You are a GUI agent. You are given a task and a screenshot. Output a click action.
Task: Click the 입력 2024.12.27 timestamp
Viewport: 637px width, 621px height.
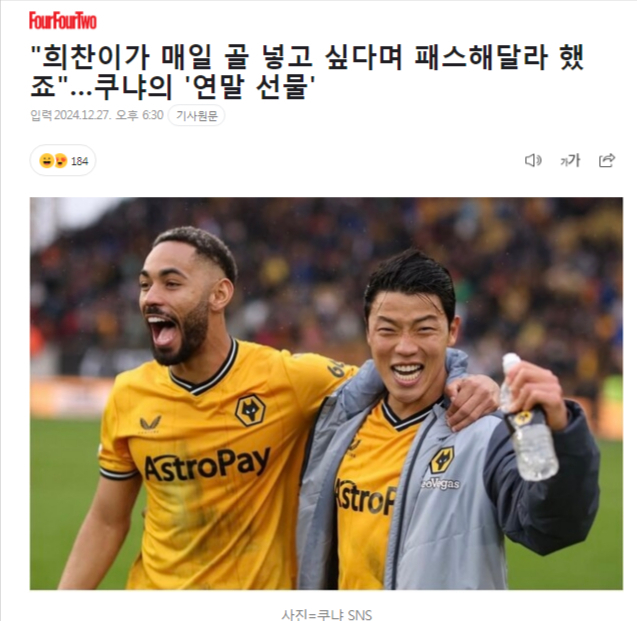(97, 115)
